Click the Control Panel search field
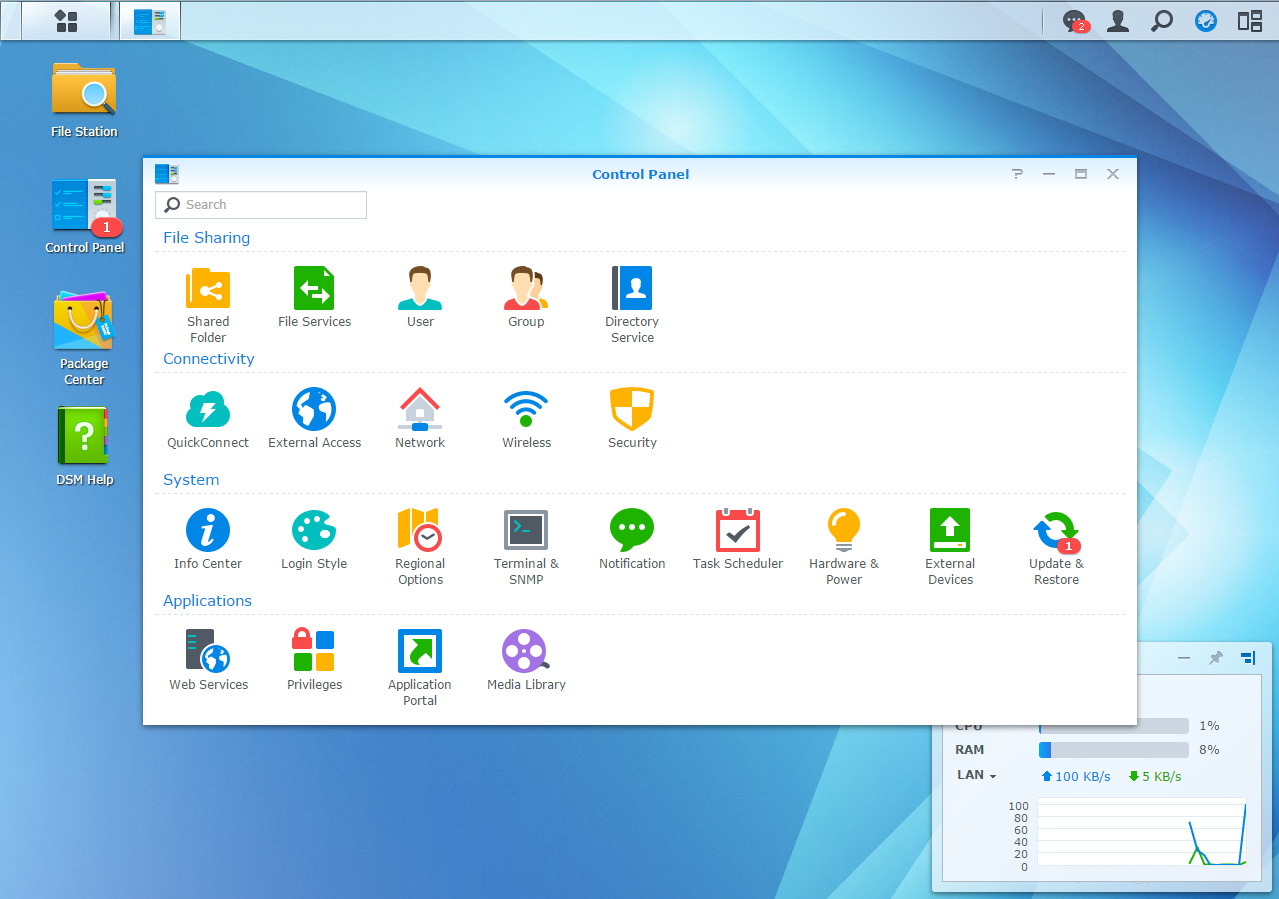Image resolution: width=1279 pixels, height=899 pixels. pos(261,205)
